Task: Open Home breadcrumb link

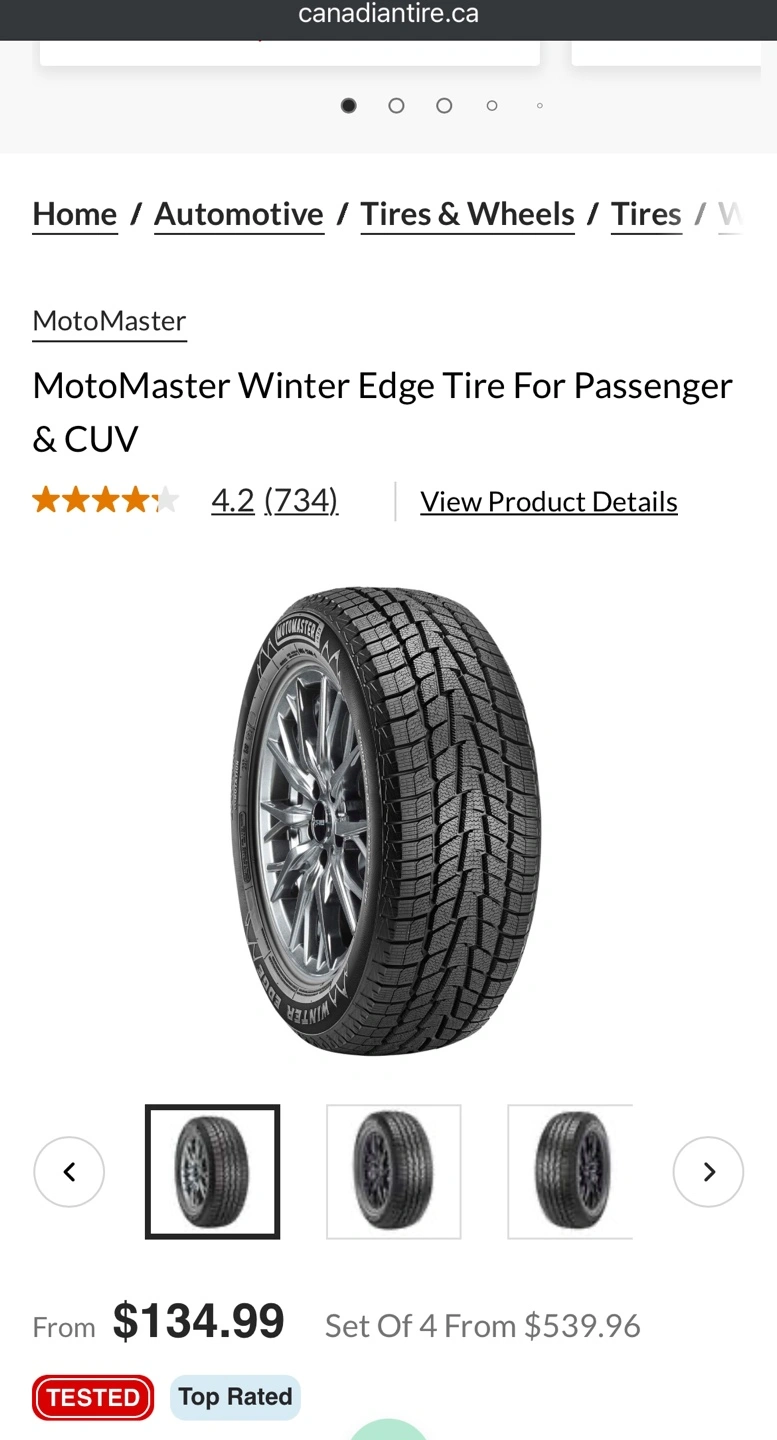Action: (x=75, y=214)
